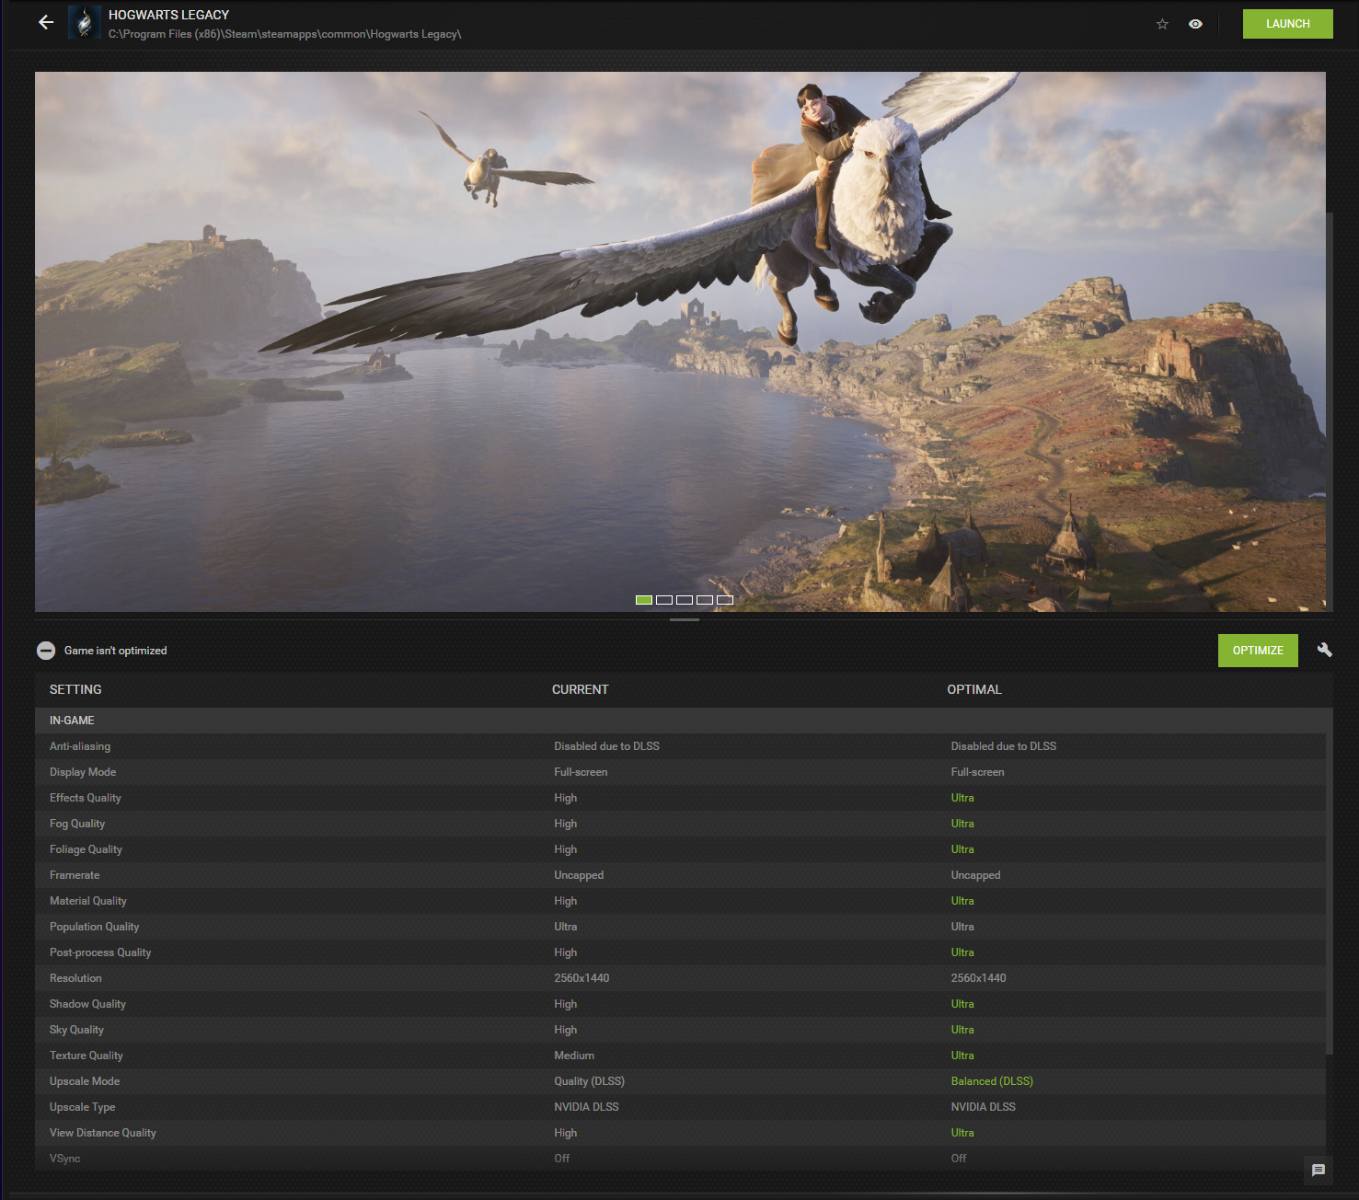Launch Hogwarts Legacy
This screenshot has width=1359, height=1200.
1287,24
